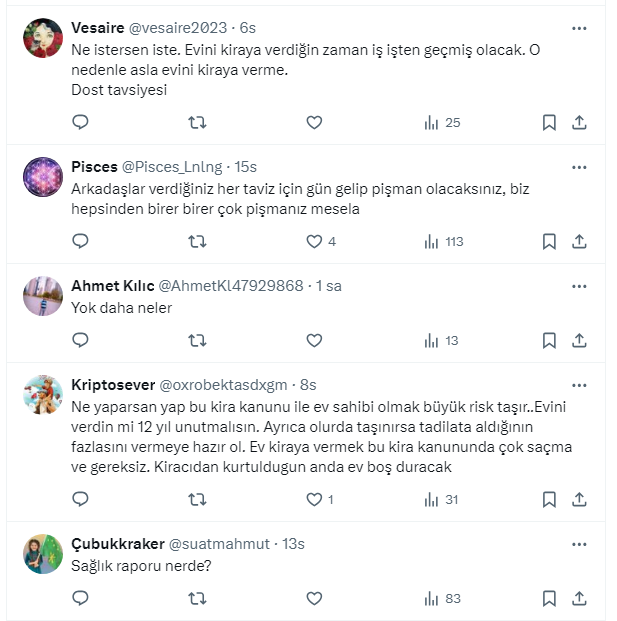This screenshot has width=617, height=621.
Task: Expand more menu on Çubukkraker's tweet
Action: pos(579,543)
